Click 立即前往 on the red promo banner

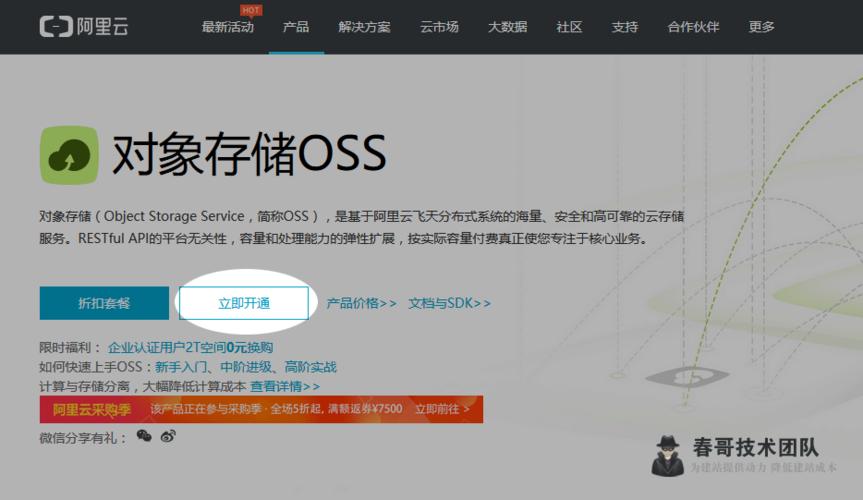click(x=442, y=409)
